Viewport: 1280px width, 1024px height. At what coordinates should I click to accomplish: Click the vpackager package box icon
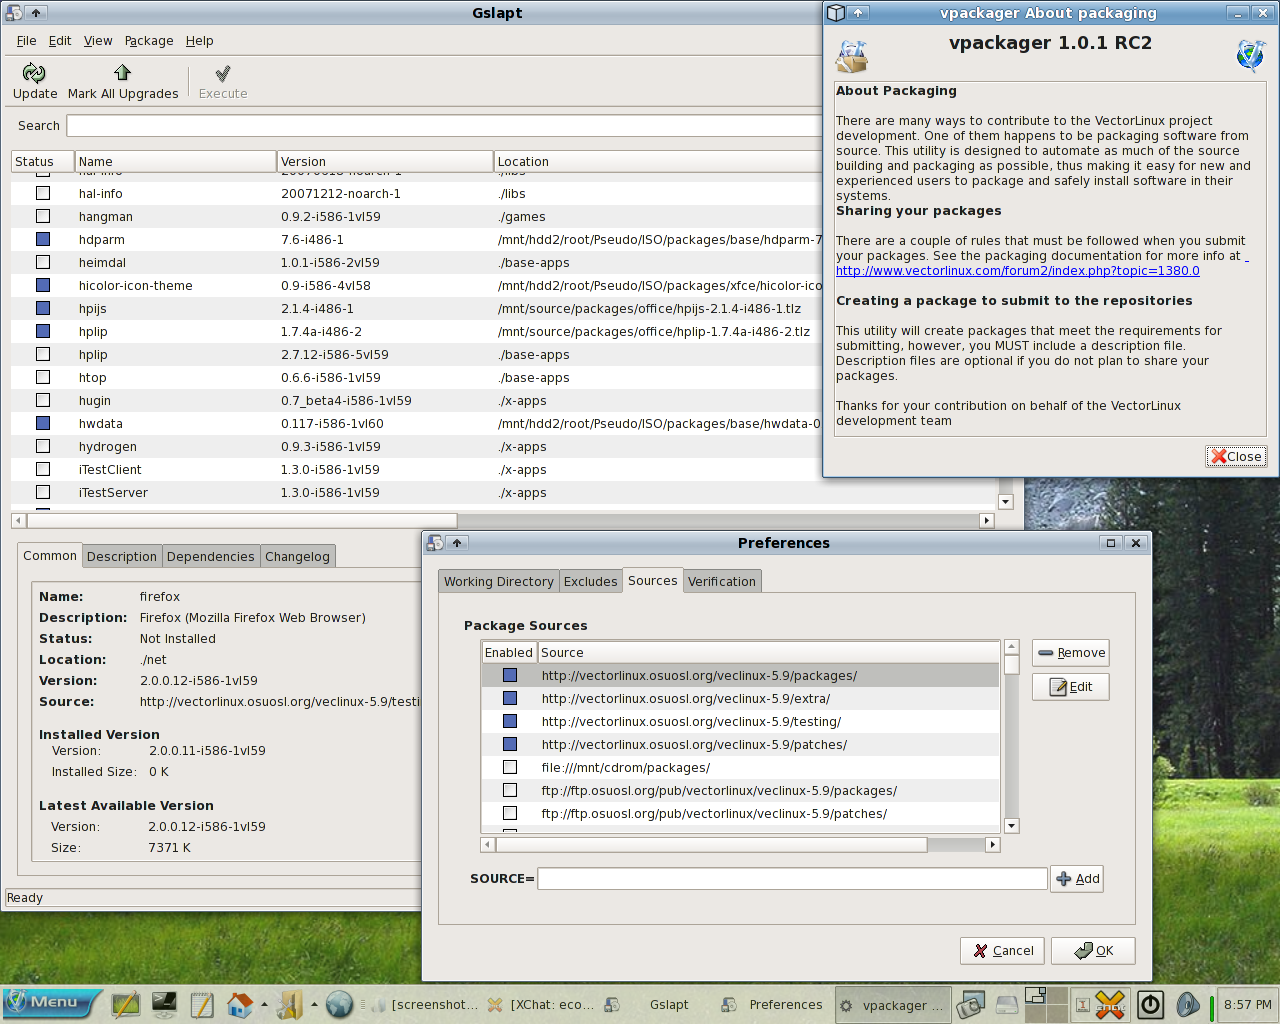852,56
